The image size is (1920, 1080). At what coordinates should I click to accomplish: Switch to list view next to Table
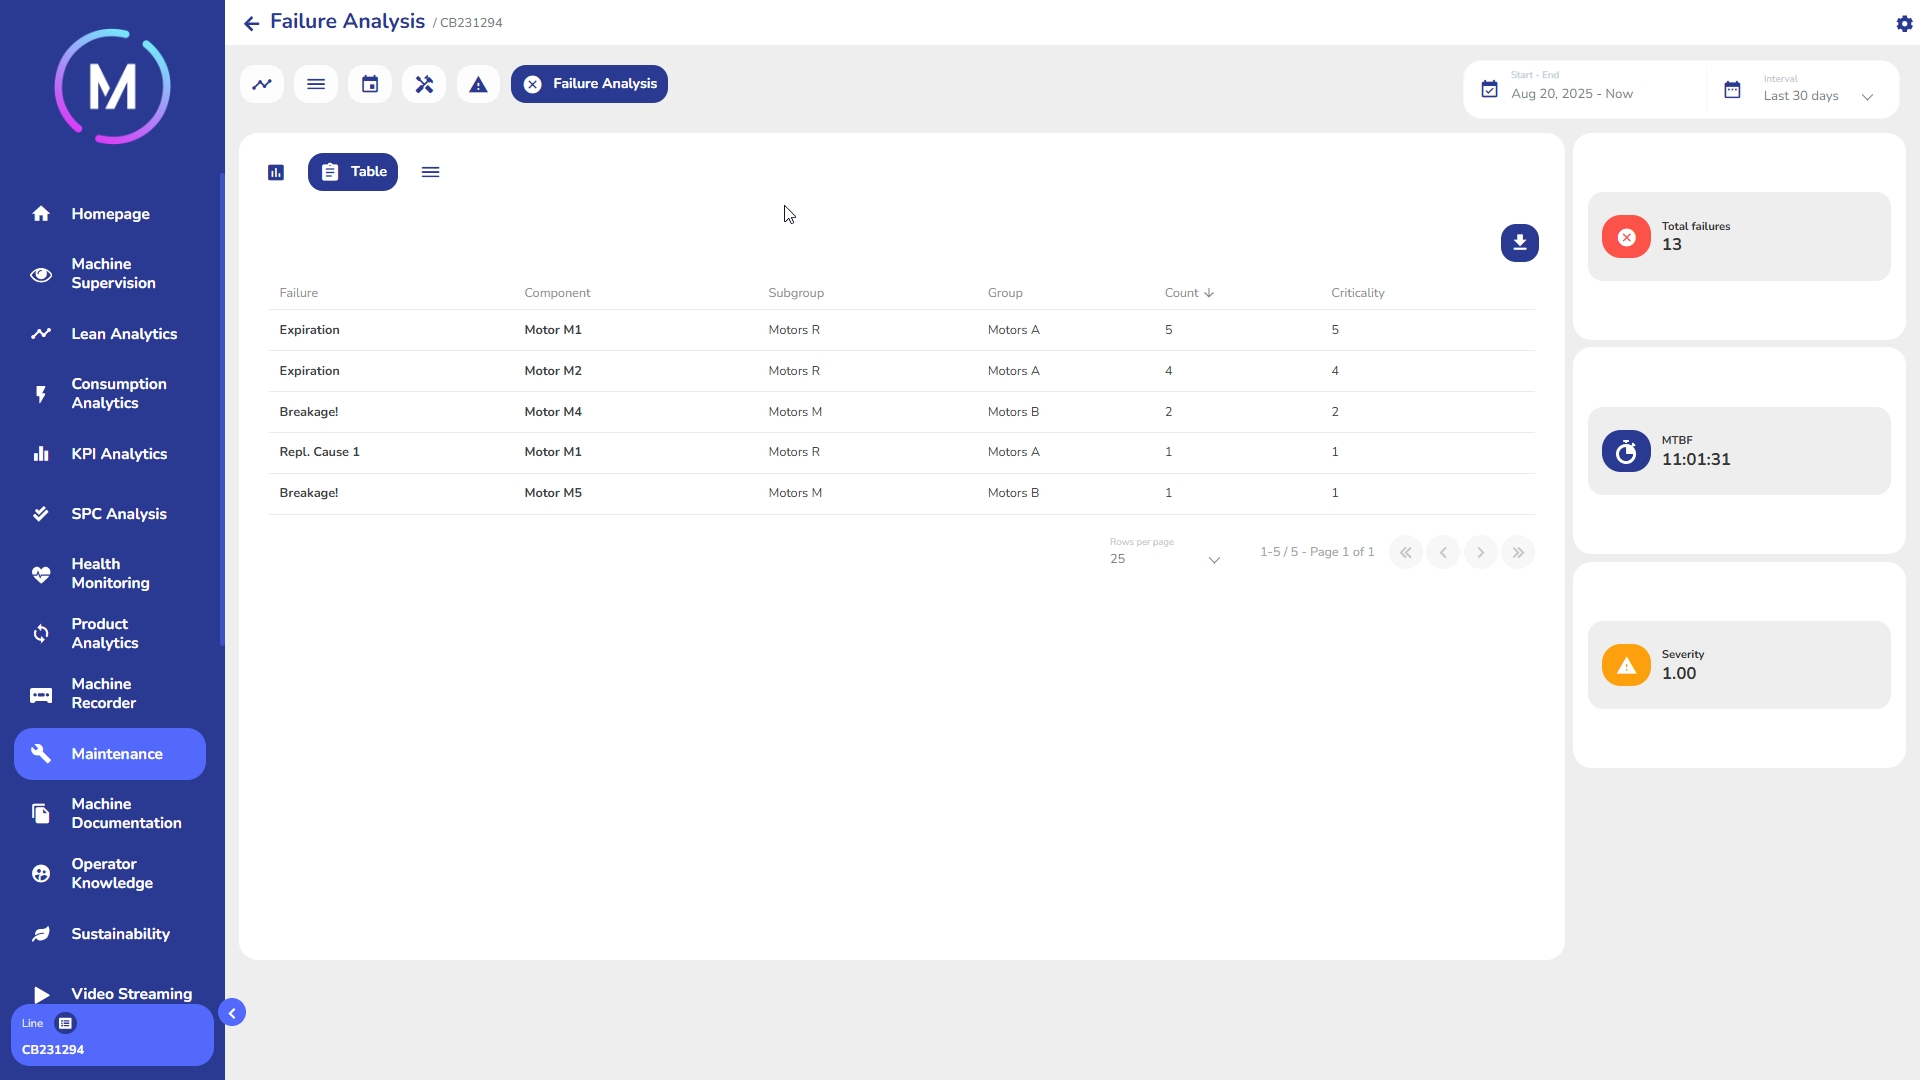[430, 172]
